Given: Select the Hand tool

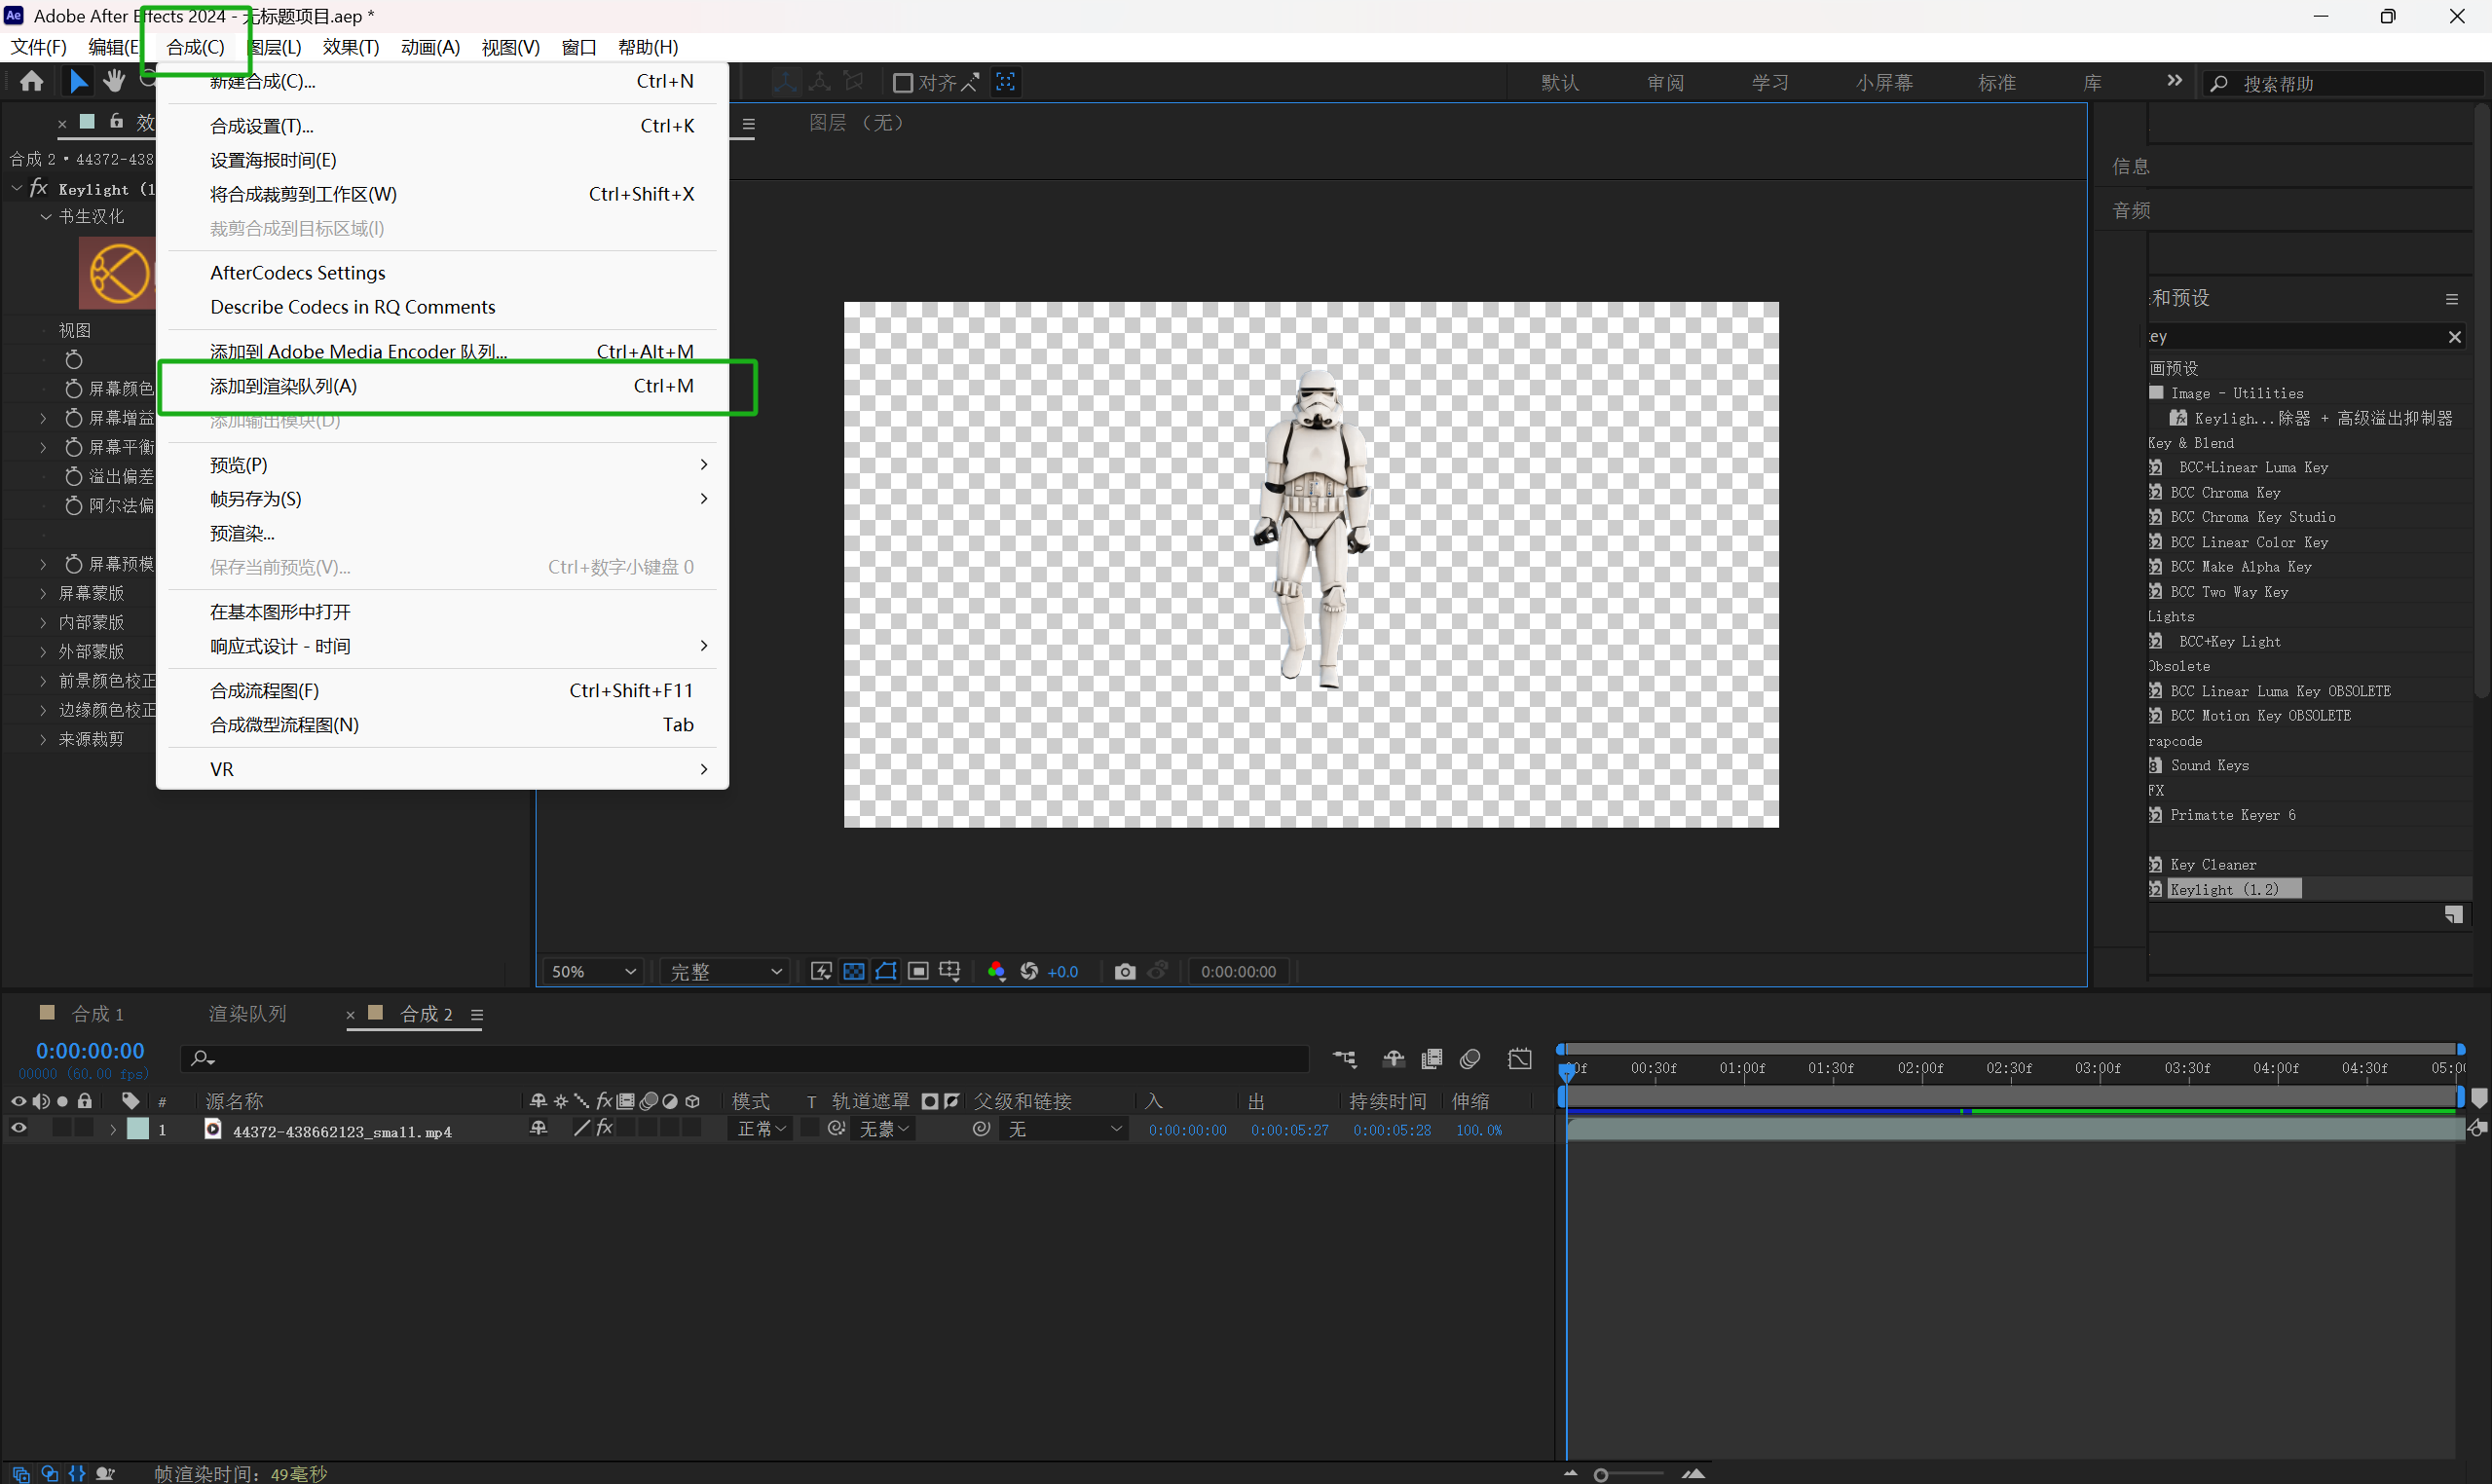Looking at the screenshot, I should pos(114,81).
